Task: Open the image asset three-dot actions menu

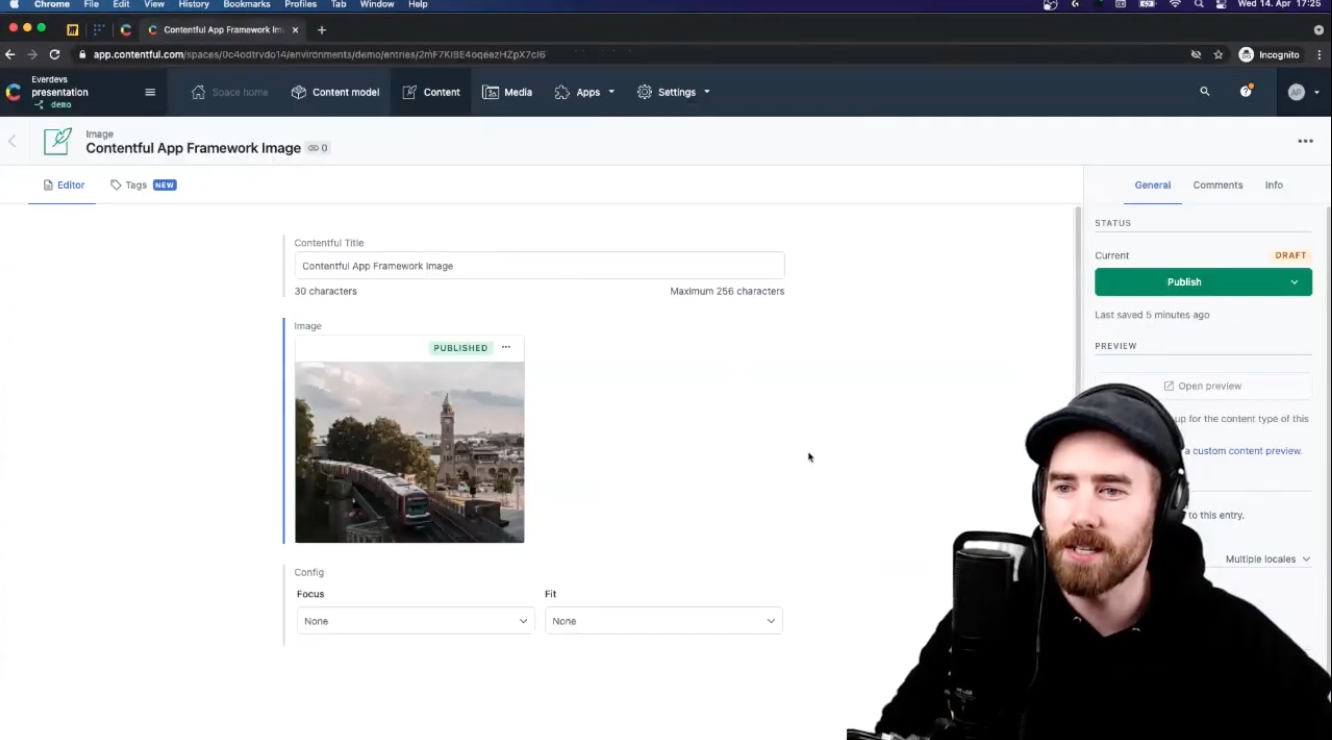Action: pos(506,347)
